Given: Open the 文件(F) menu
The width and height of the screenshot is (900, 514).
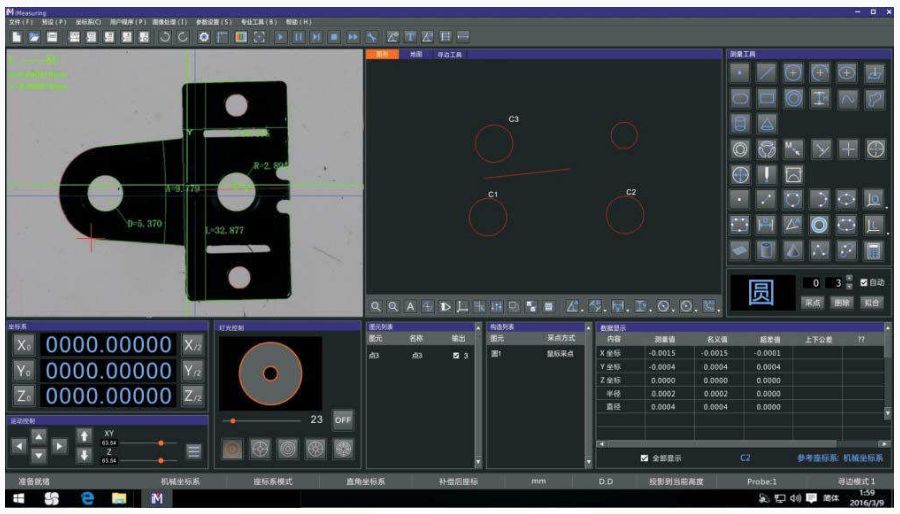Looking at the screenshot, I should 20,21.
